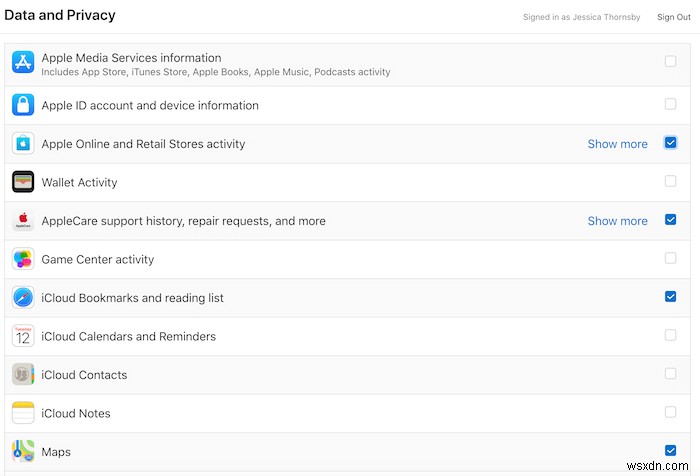This screenshot has width=700, height=476.
Task: Check Apple ID account and device information
Action: point(670,104)
